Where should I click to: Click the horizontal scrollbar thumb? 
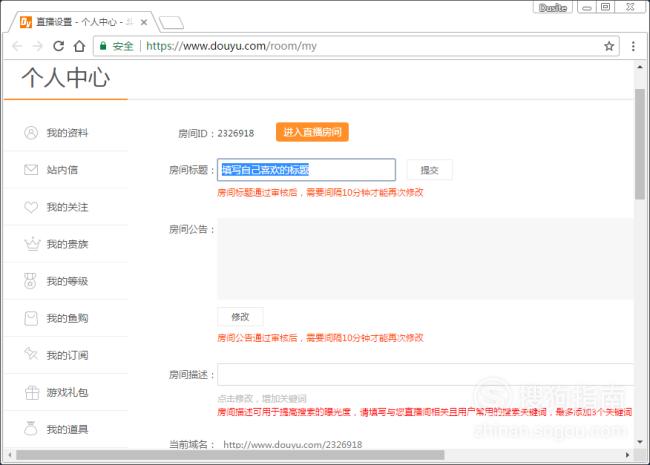[x=230, y=455]
